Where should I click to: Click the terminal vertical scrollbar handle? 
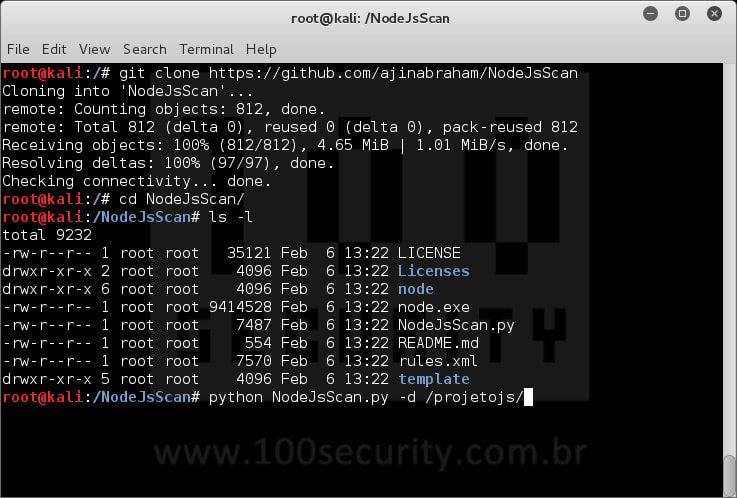[729, 476]
